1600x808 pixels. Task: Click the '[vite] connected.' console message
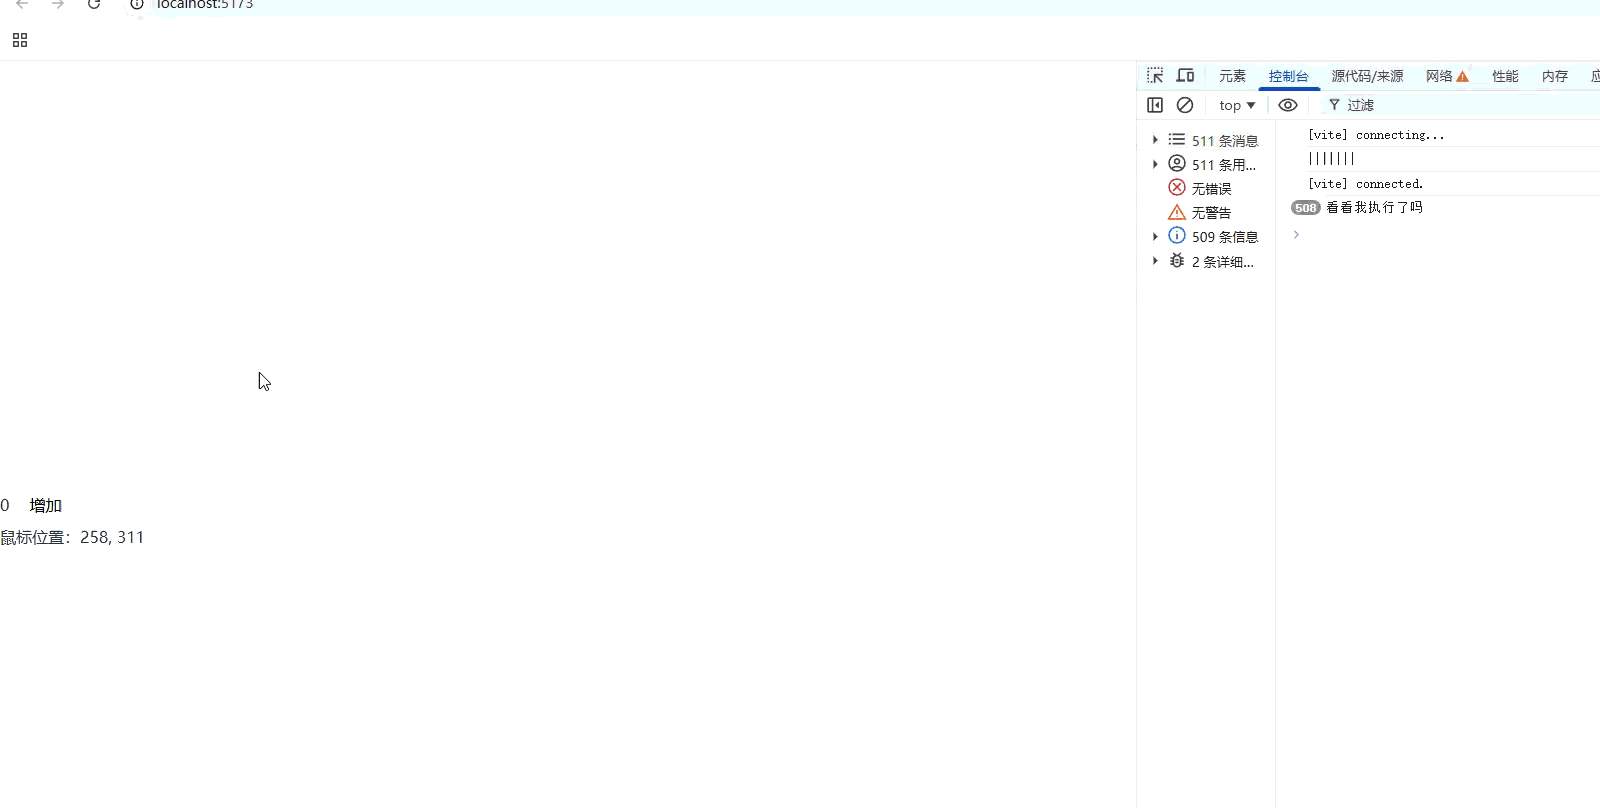(x=1365, y=184)
